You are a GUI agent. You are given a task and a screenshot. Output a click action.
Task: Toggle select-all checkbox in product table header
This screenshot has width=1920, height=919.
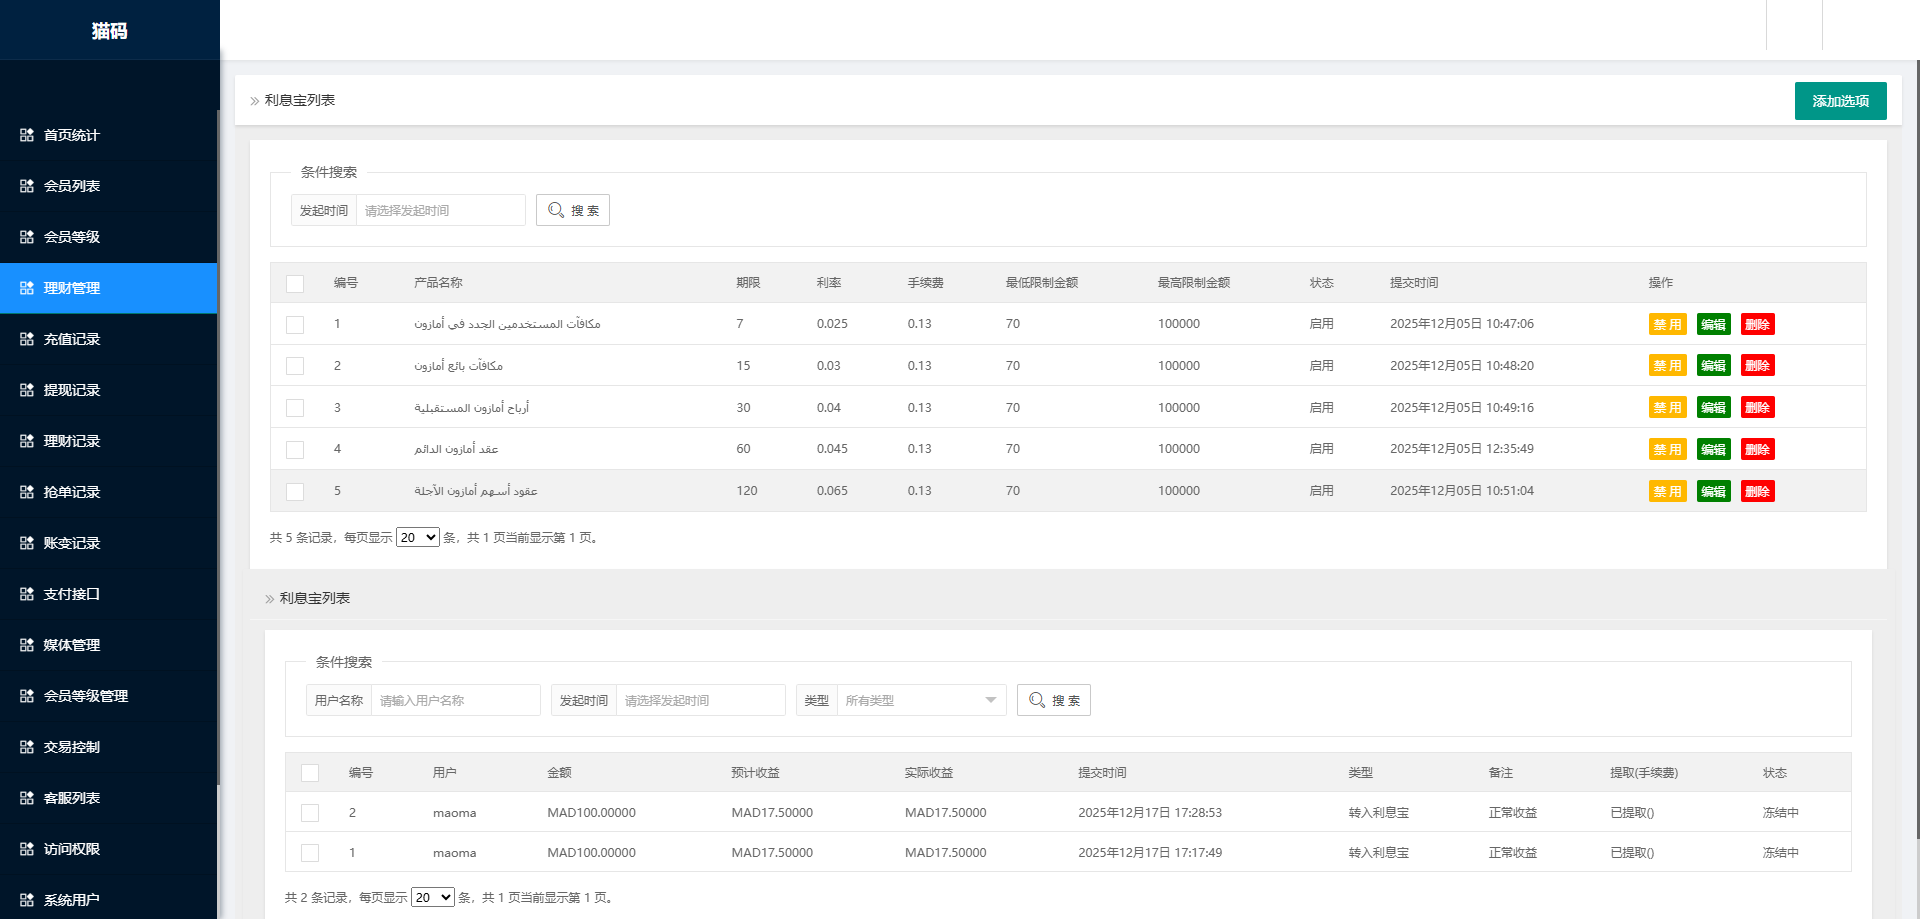coord(295,283)
